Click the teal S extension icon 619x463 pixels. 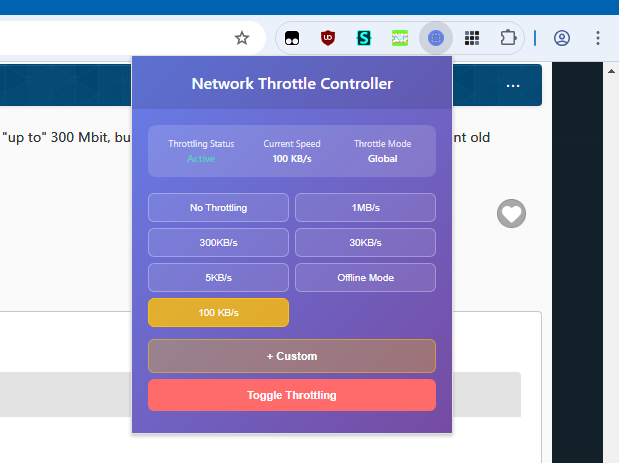(x=364, y=38)
